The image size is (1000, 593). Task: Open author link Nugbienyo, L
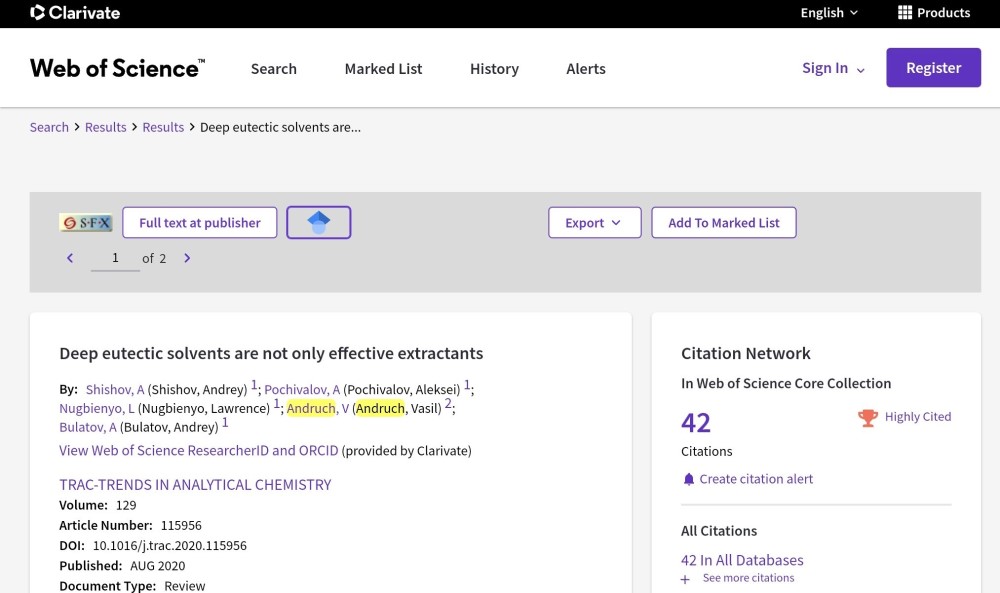click(97, 408)
